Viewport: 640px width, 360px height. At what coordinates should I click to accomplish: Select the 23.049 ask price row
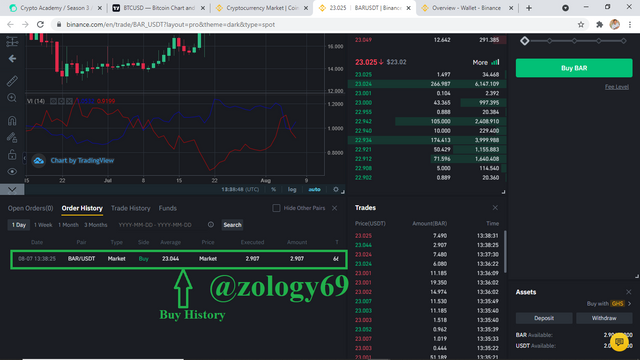click(427, 40)
